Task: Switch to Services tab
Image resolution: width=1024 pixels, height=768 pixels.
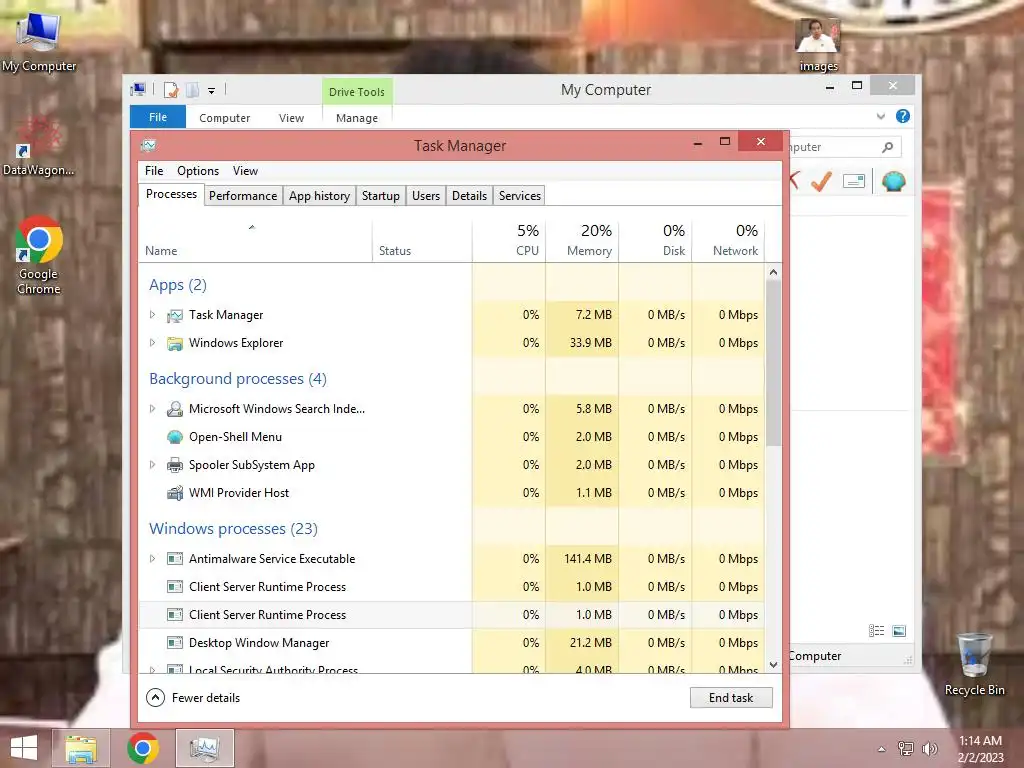Action: click(520, 196)
